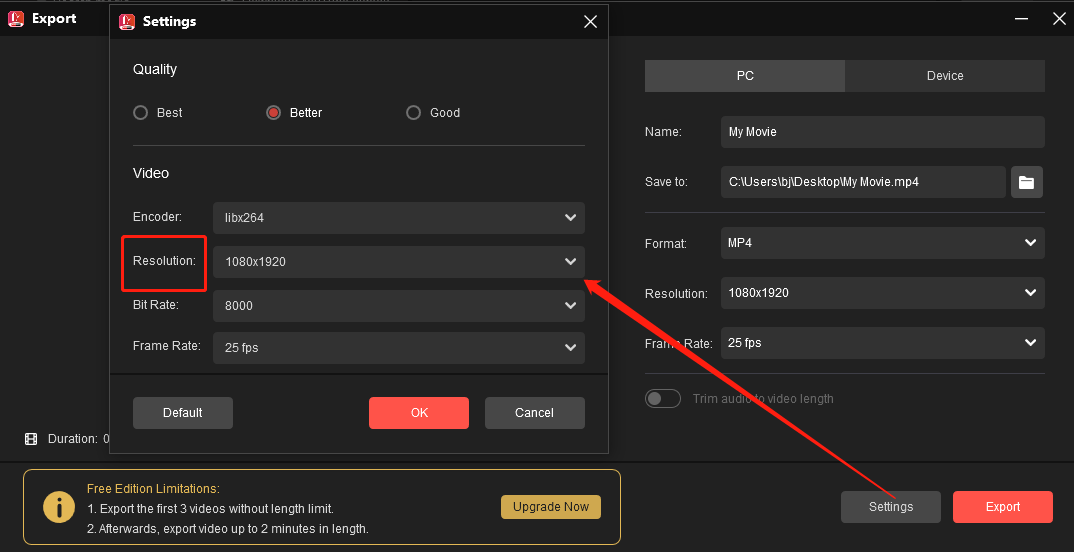Click the Format: label in Export window

666,244
